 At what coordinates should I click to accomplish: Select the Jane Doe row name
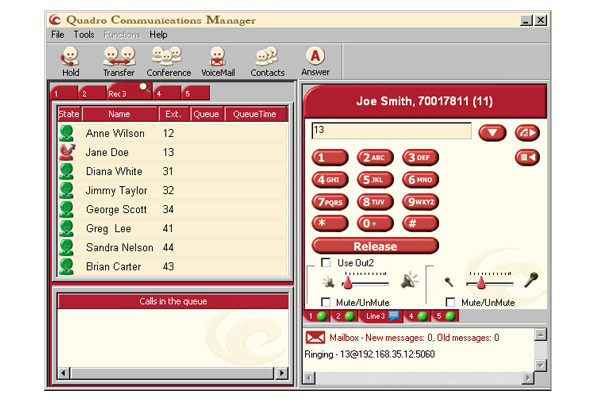[107, 152]
